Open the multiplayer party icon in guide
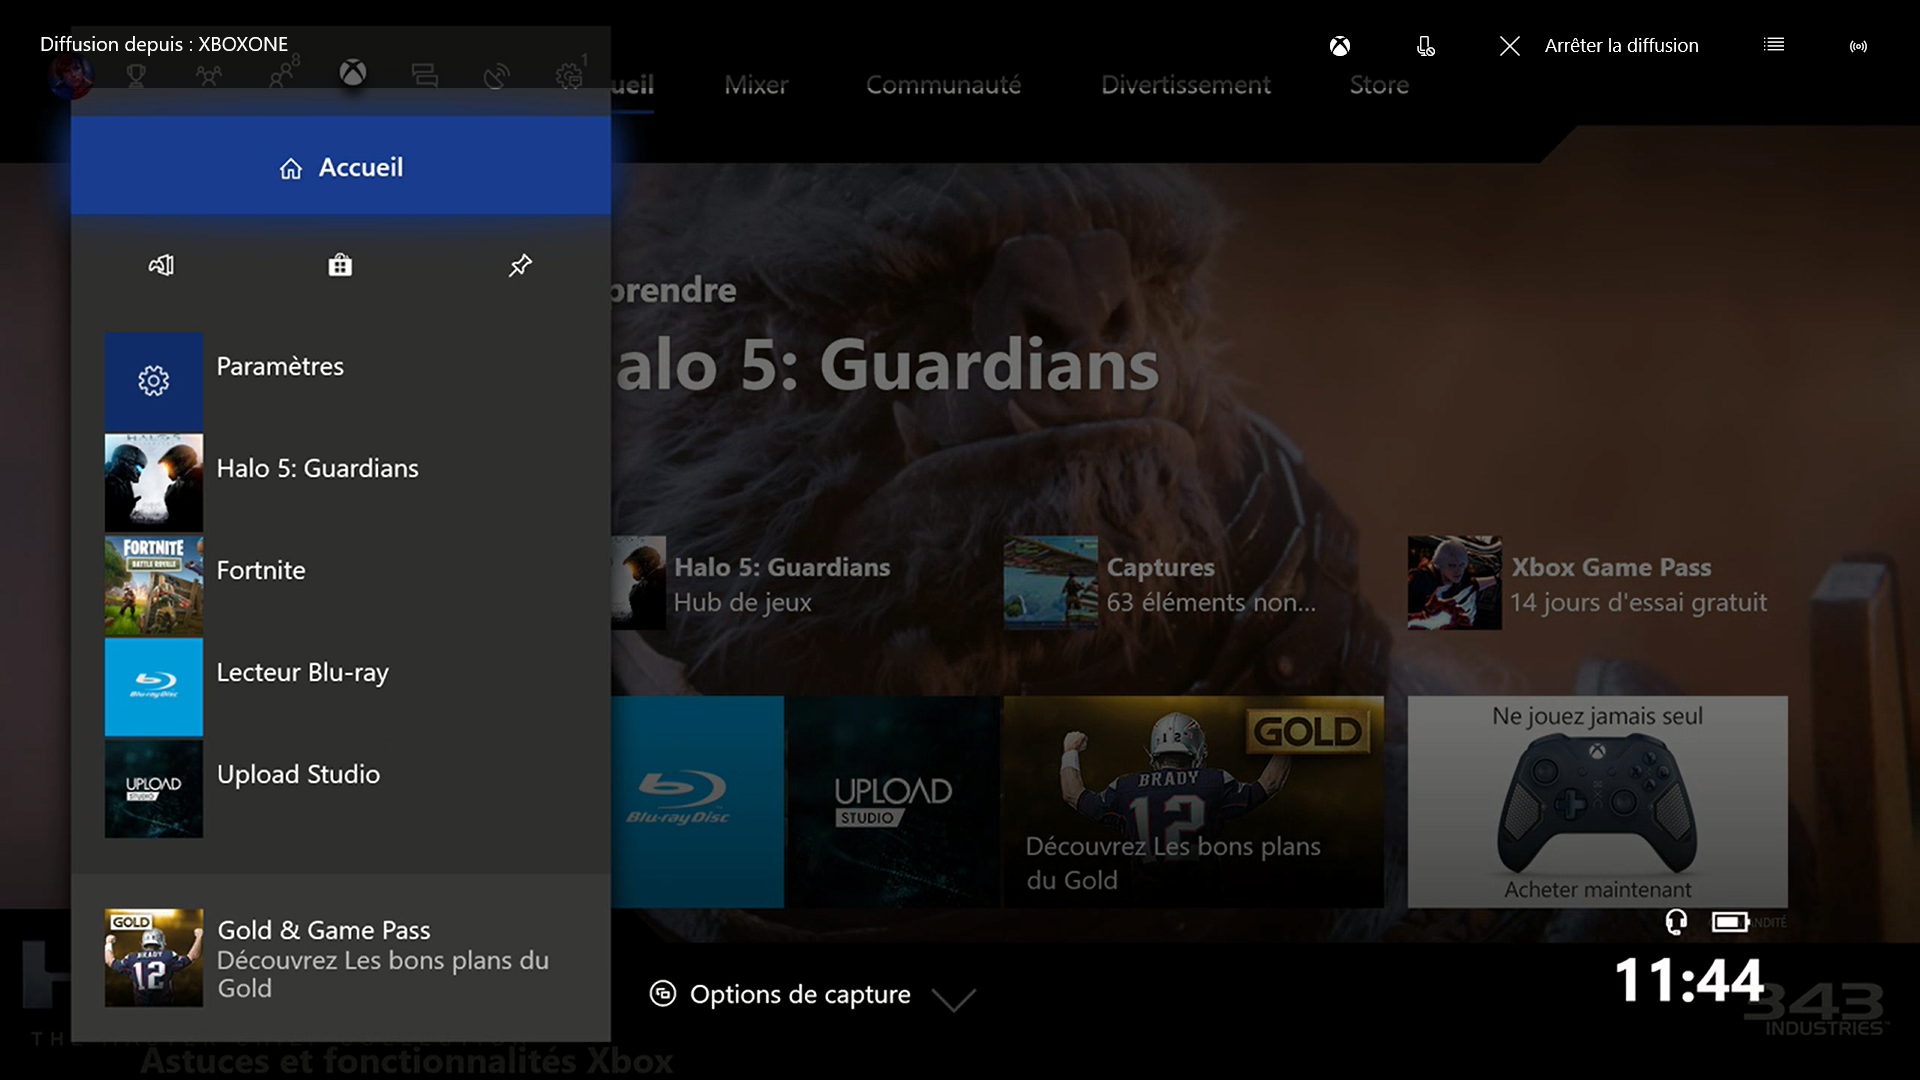1920x1080 pixels. [x=209, y=75]
